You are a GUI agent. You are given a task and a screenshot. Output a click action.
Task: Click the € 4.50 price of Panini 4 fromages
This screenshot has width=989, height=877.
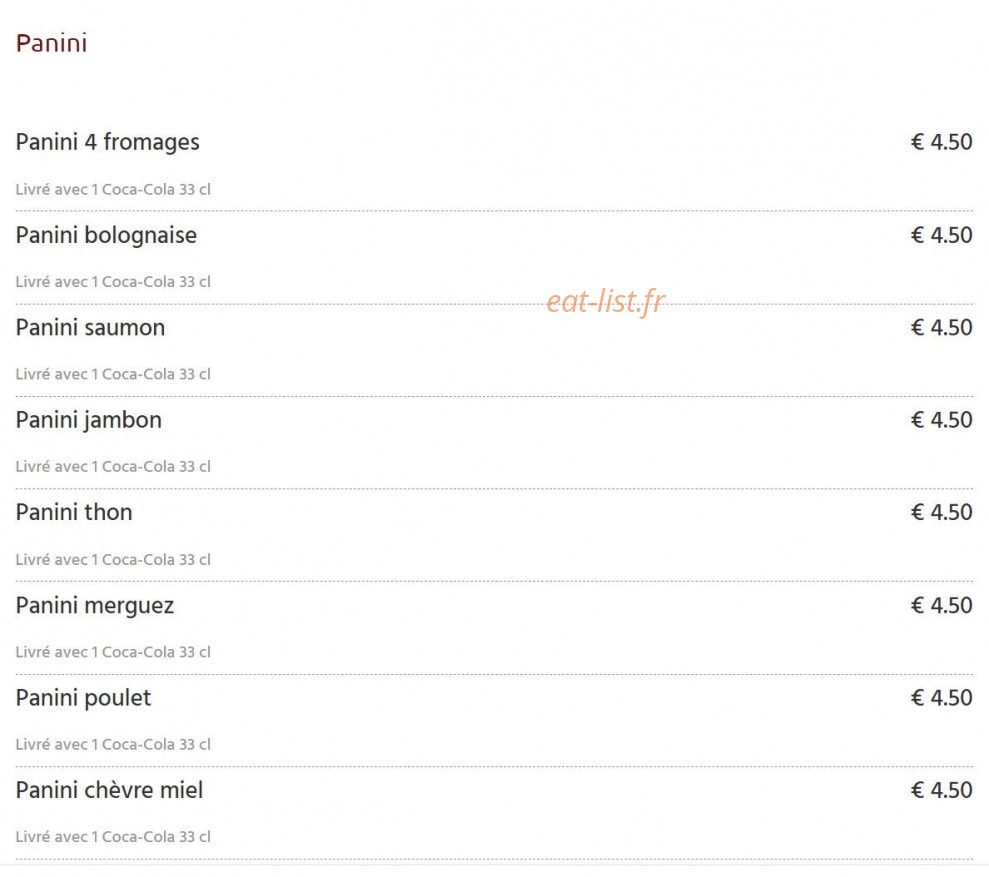pyautogui.click(x=941, y=142)
